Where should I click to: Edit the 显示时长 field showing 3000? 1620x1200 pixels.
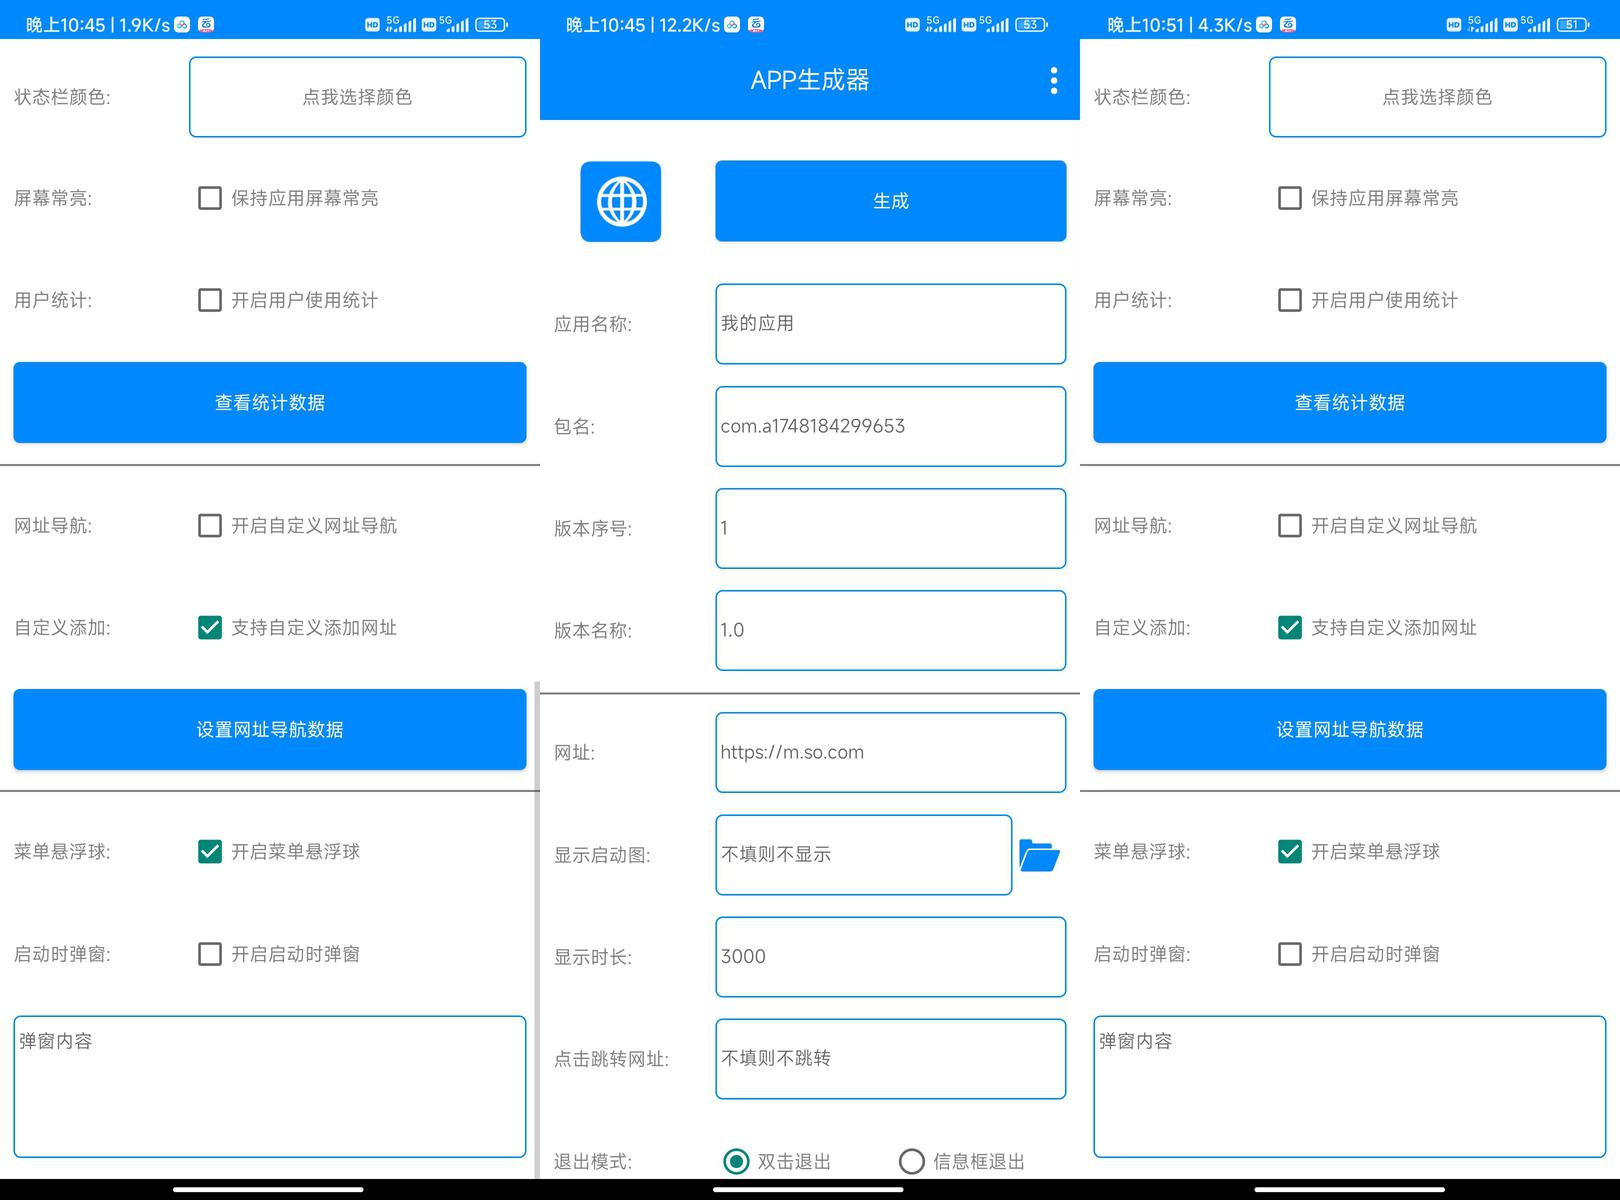[x=891, y=957]
